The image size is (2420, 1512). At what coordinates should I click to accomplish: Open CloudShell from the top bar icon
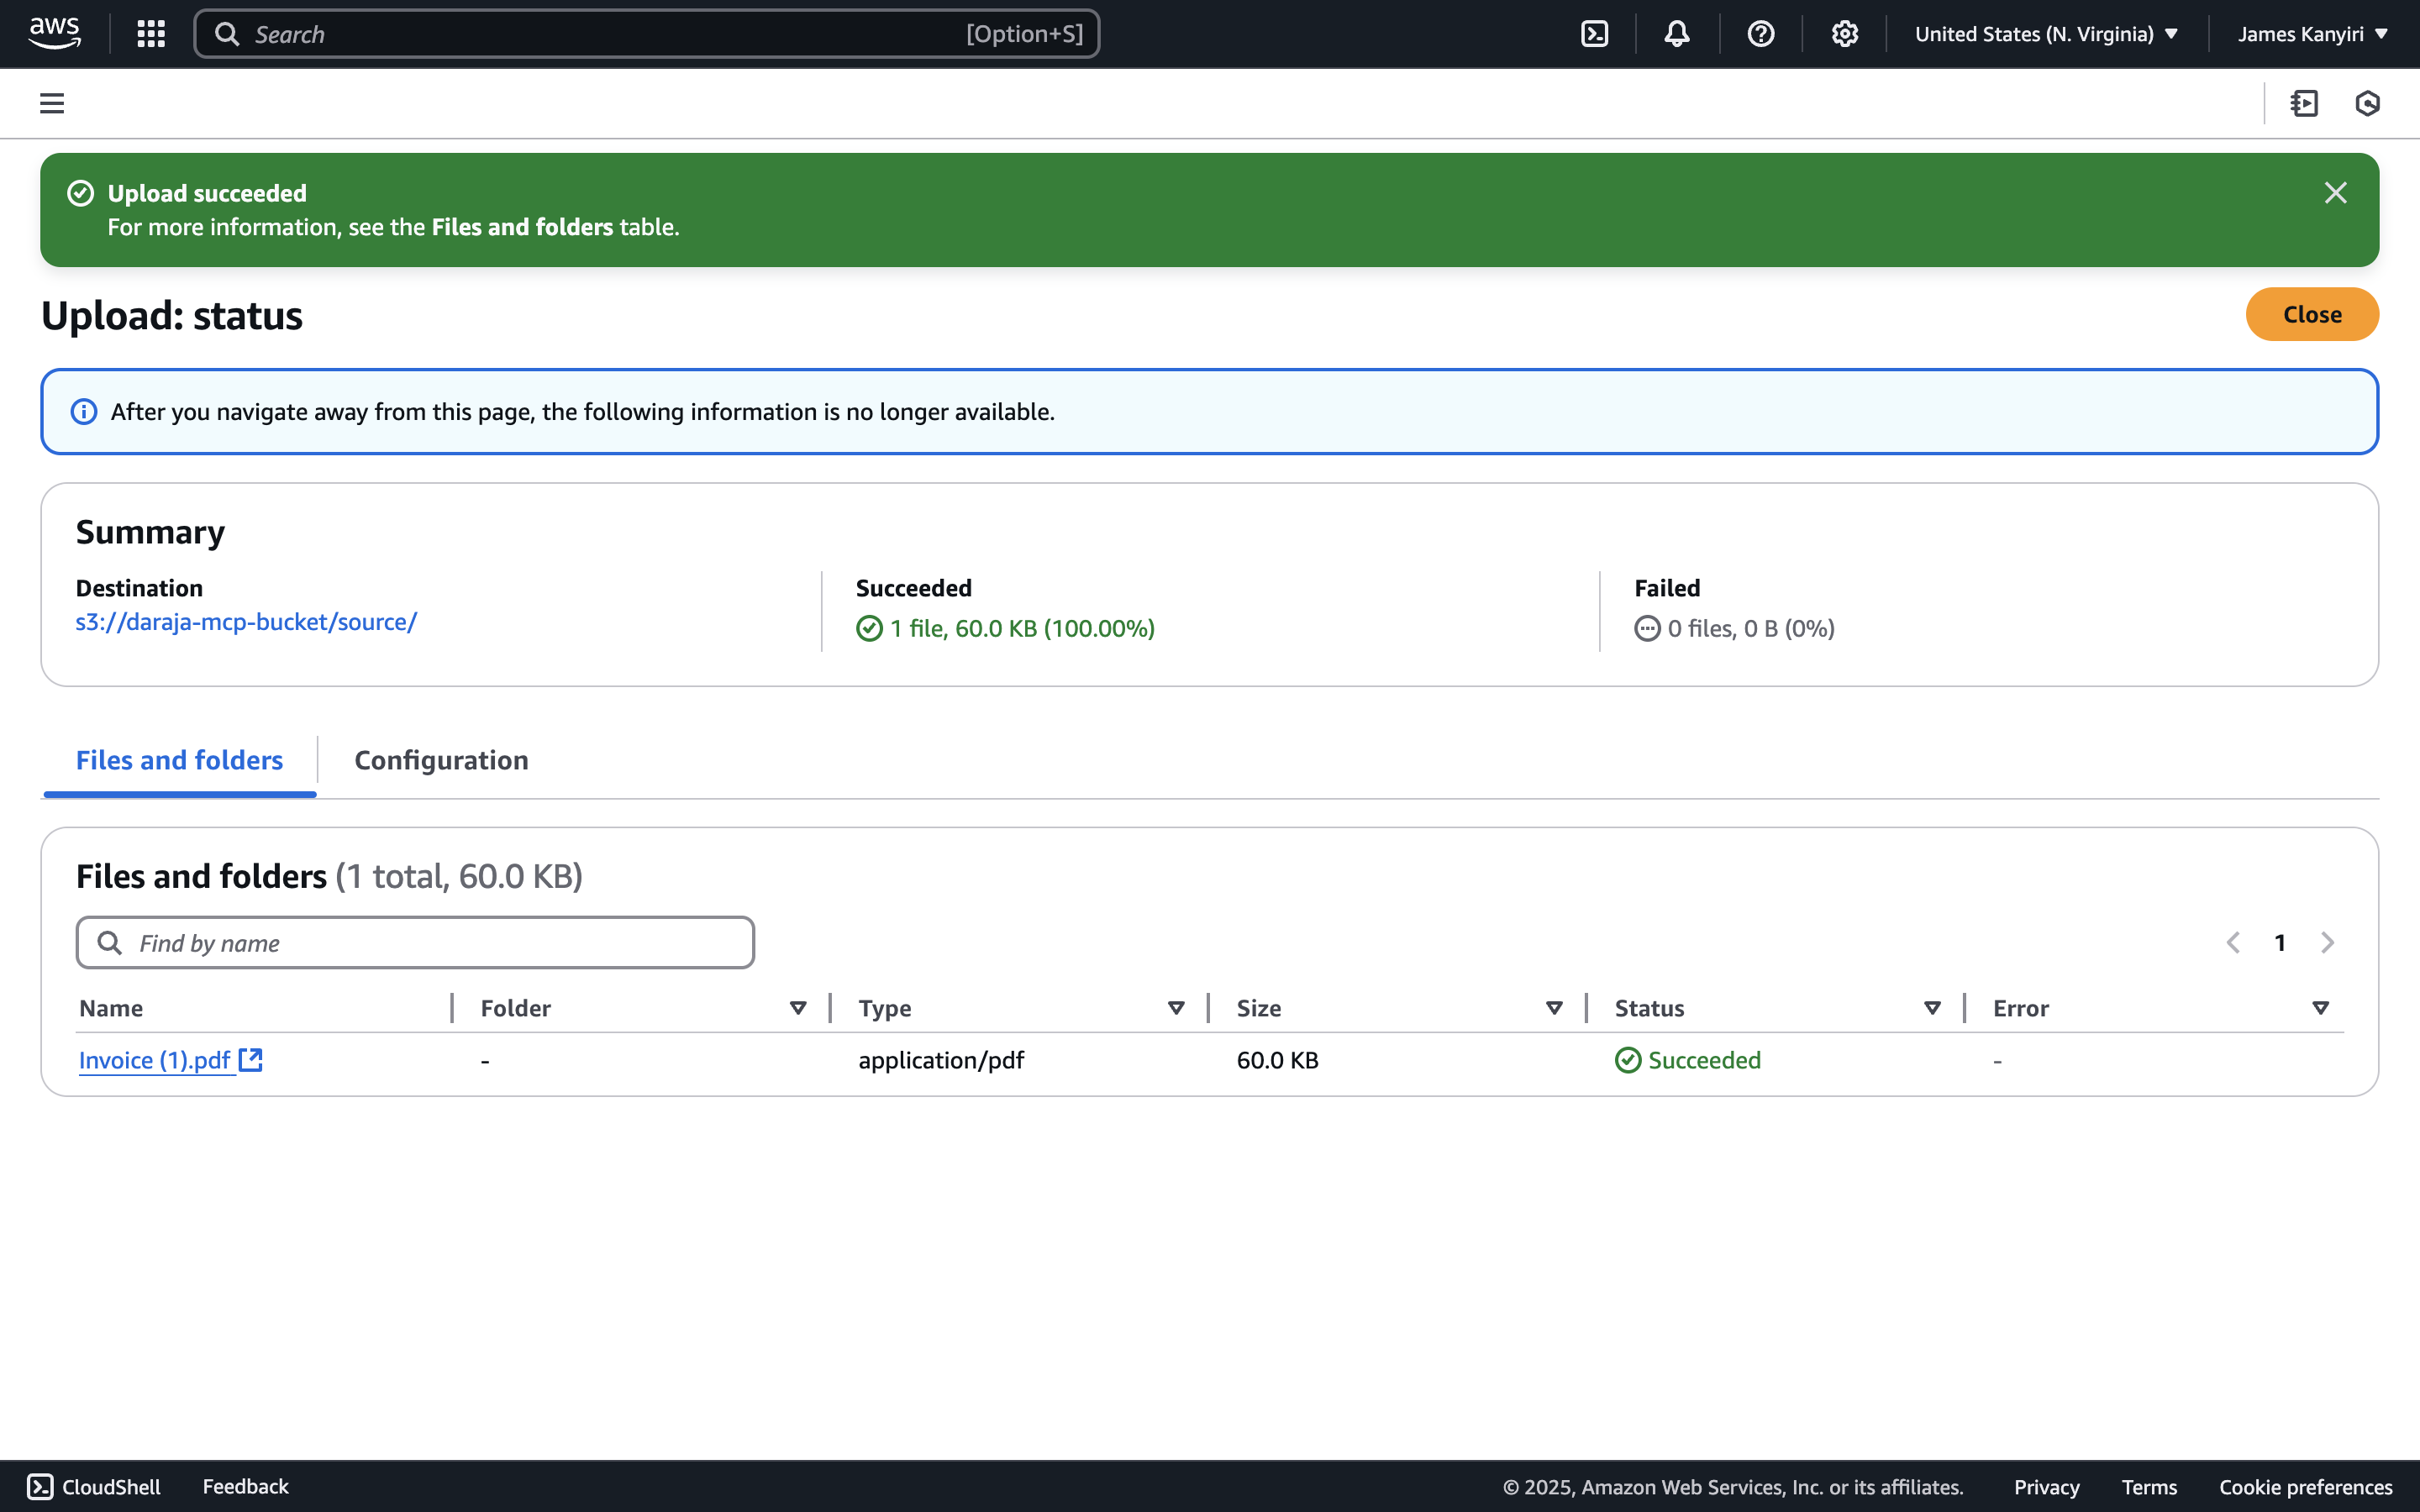pos(1595,34)
